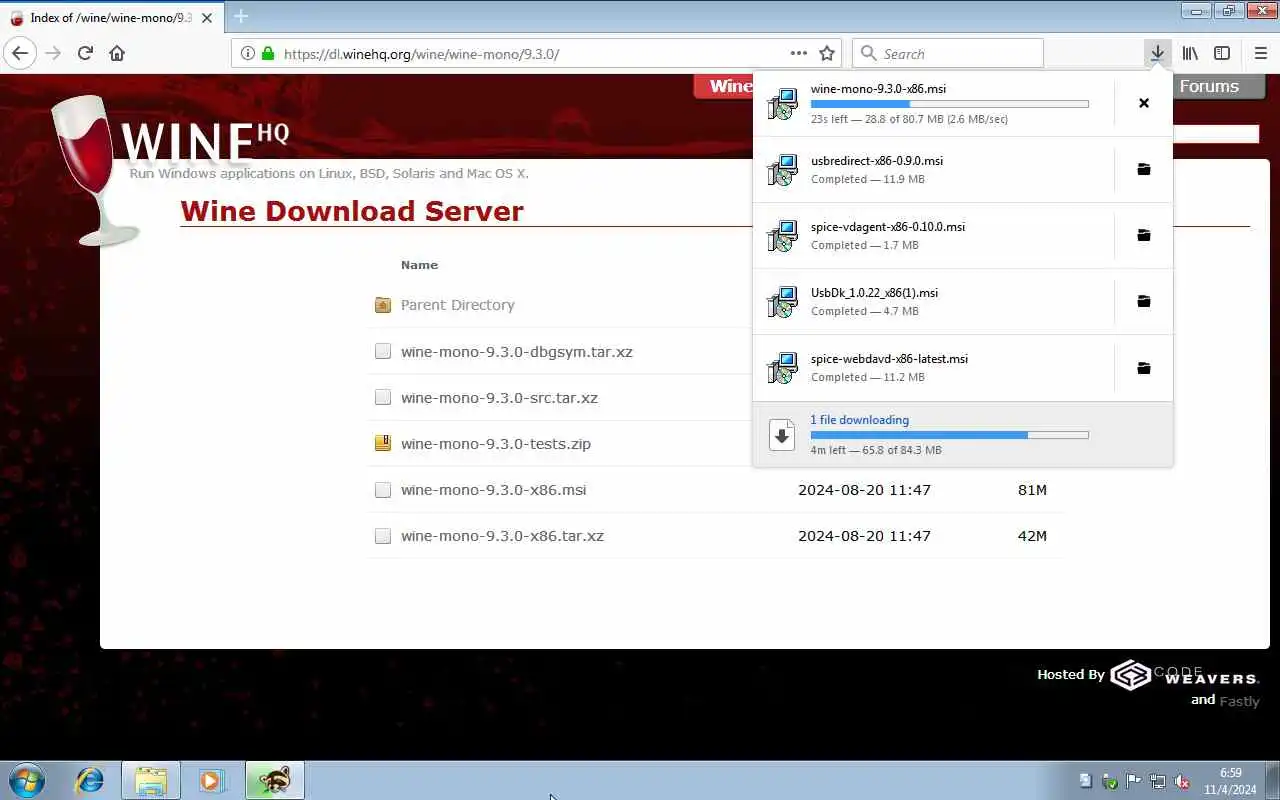
Task: Click the green secure connection padlock
Action: pyautogui.click(x=267, y=53)
